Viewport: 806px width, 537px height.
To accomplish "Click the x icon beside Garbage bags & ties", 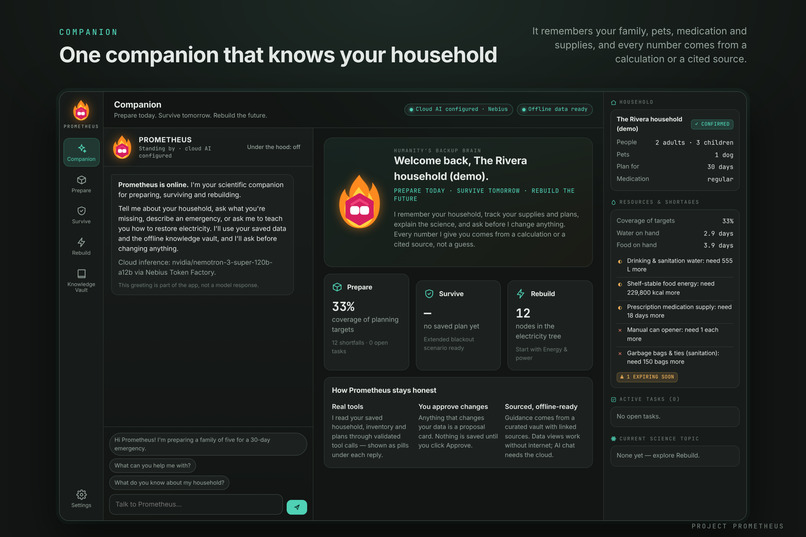I will pyautogui.click(x=620, y=353).
